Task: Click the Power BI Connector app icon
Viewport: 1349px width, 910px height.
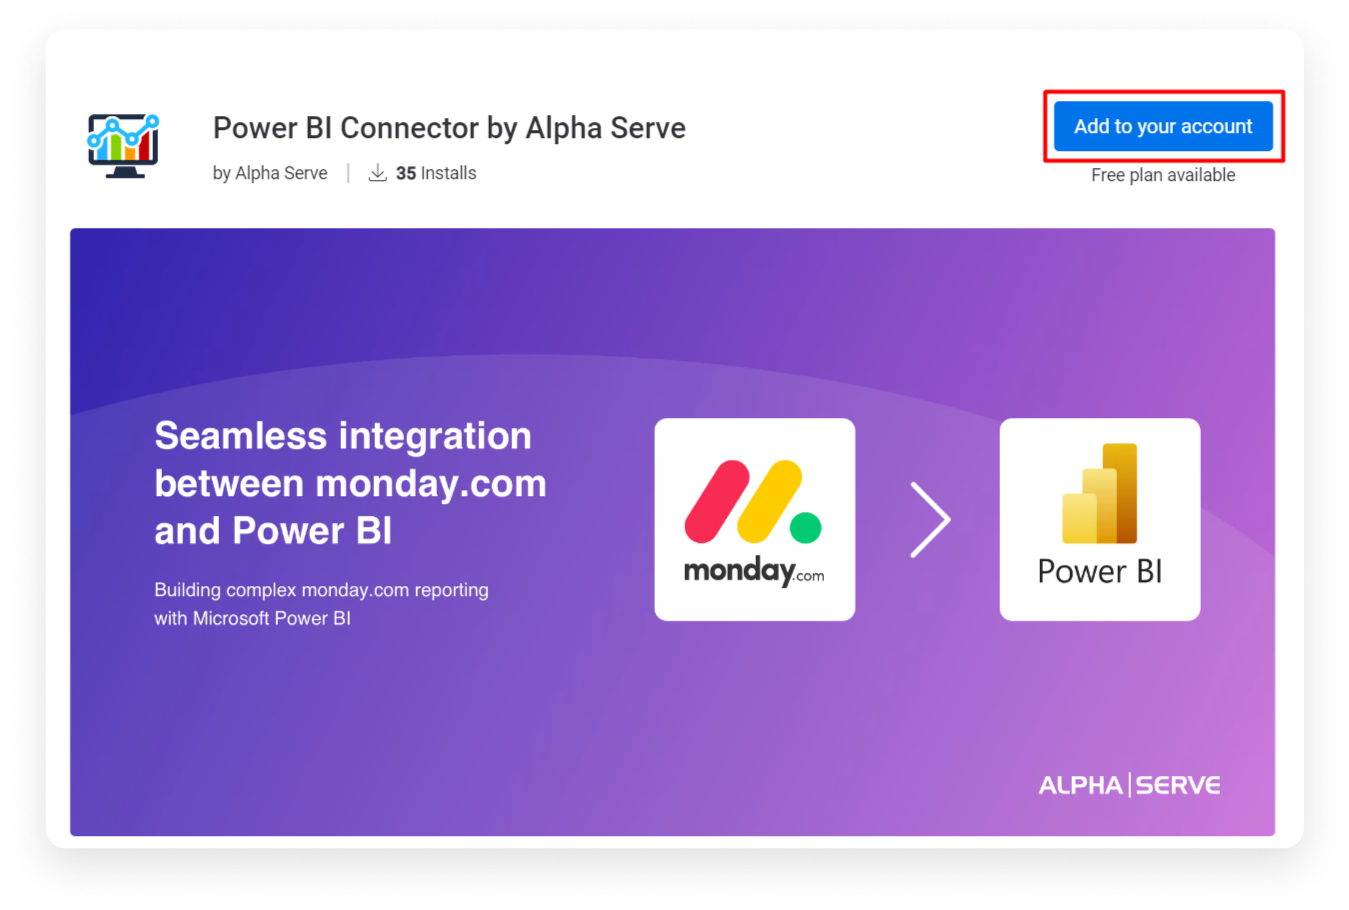Action: [122, 143]
